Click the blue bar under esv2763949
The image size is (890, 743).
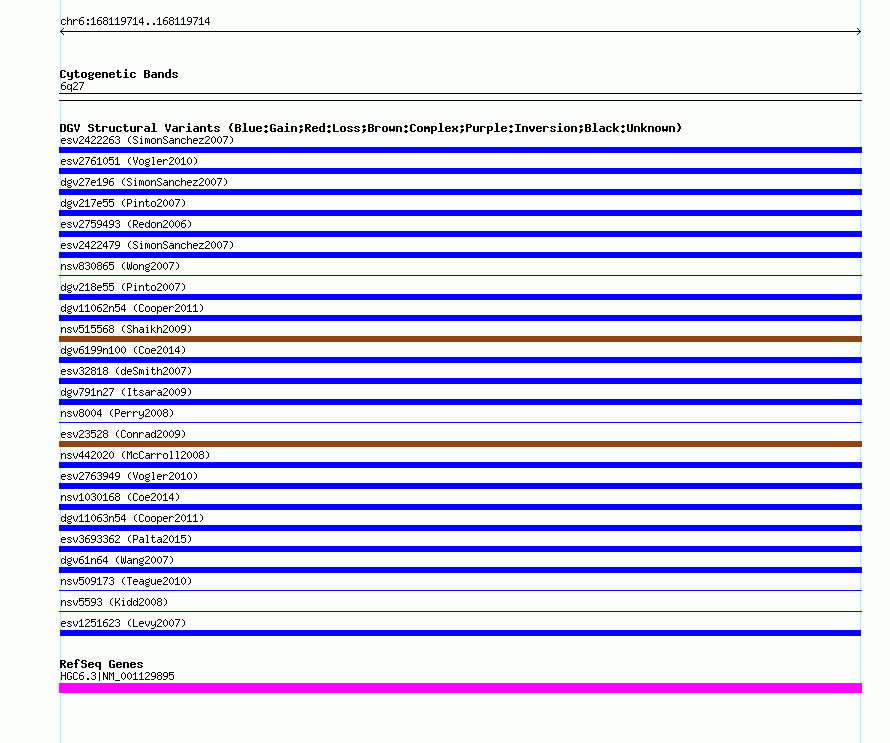460,486
